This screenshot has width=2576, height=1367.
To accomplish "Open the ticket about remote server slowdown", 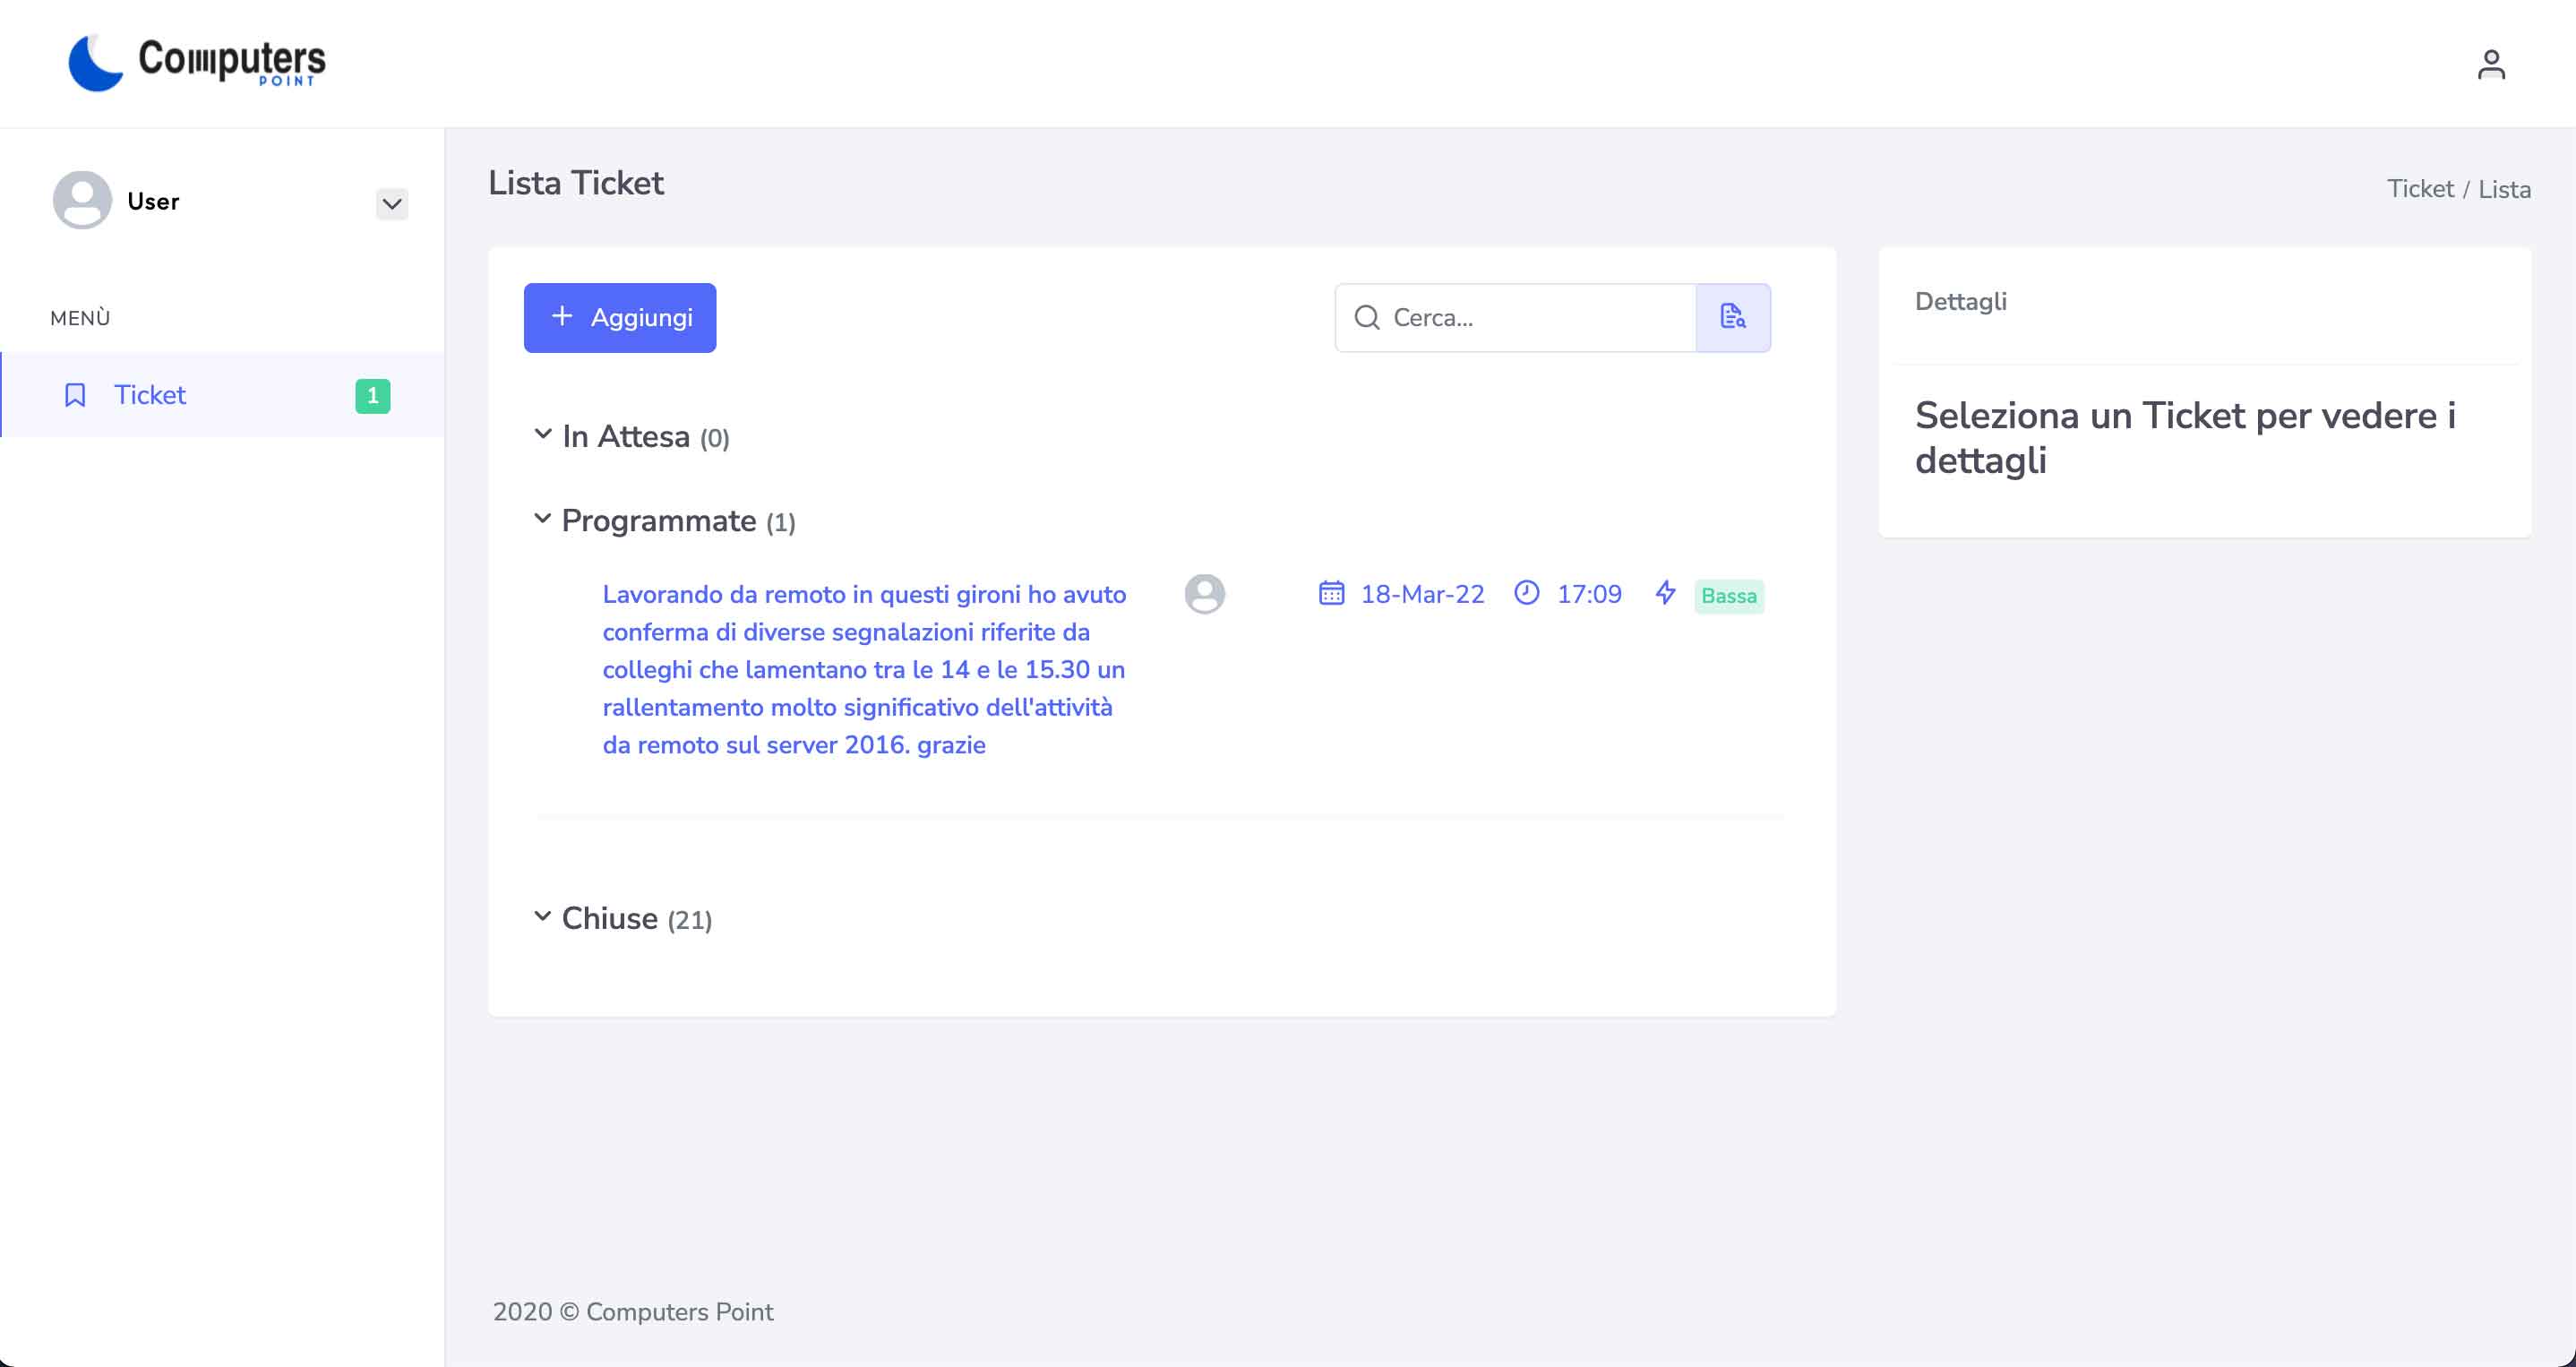I will pyautogui.click(x=864, y=669).
